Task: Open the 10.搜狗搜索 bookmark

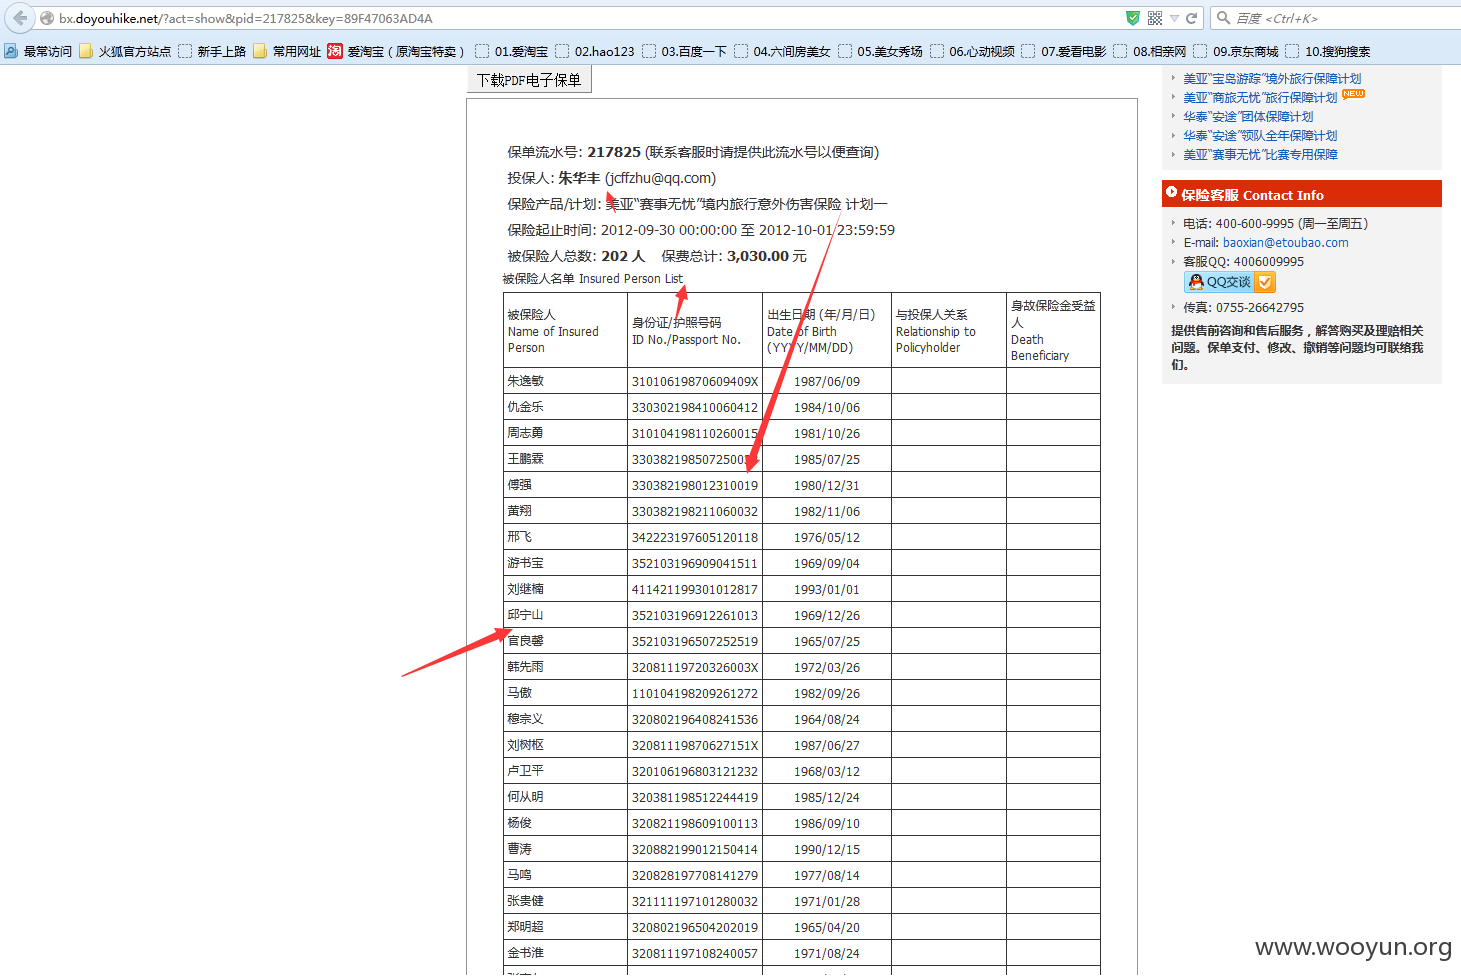Action: (x=1328, y=51)
